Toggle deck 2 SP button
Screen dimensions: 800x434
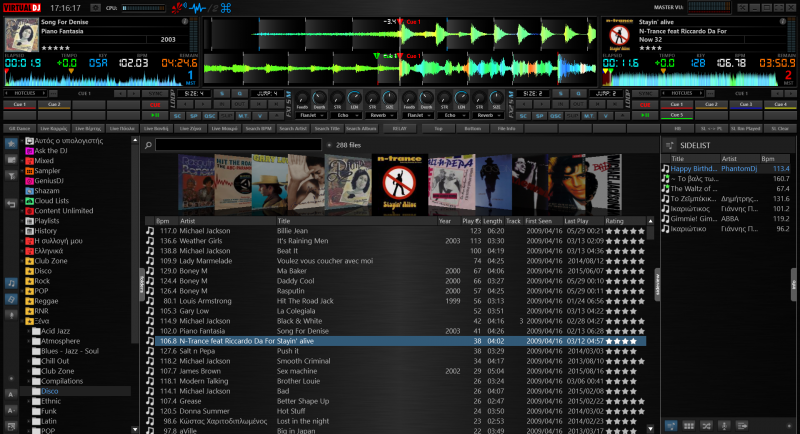(539, 116)
